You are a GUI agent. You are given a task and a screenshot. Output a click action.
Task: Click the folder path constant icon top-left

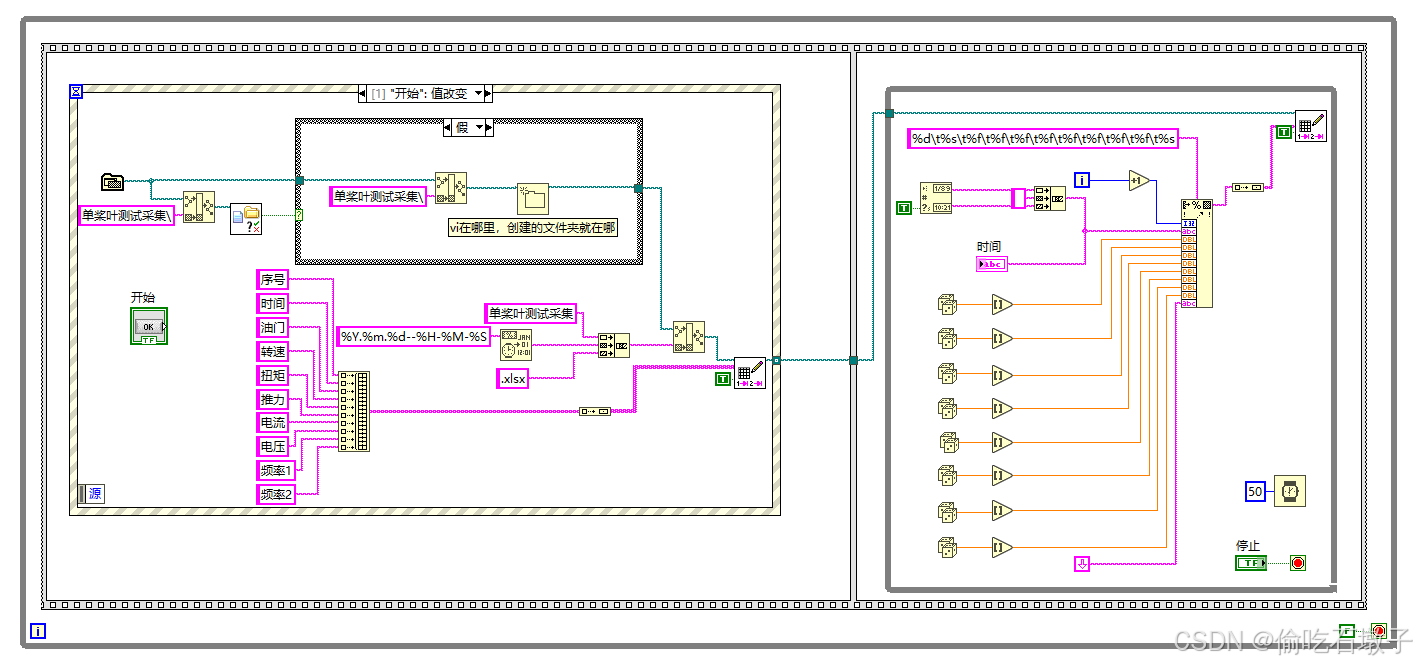point(113,182)
